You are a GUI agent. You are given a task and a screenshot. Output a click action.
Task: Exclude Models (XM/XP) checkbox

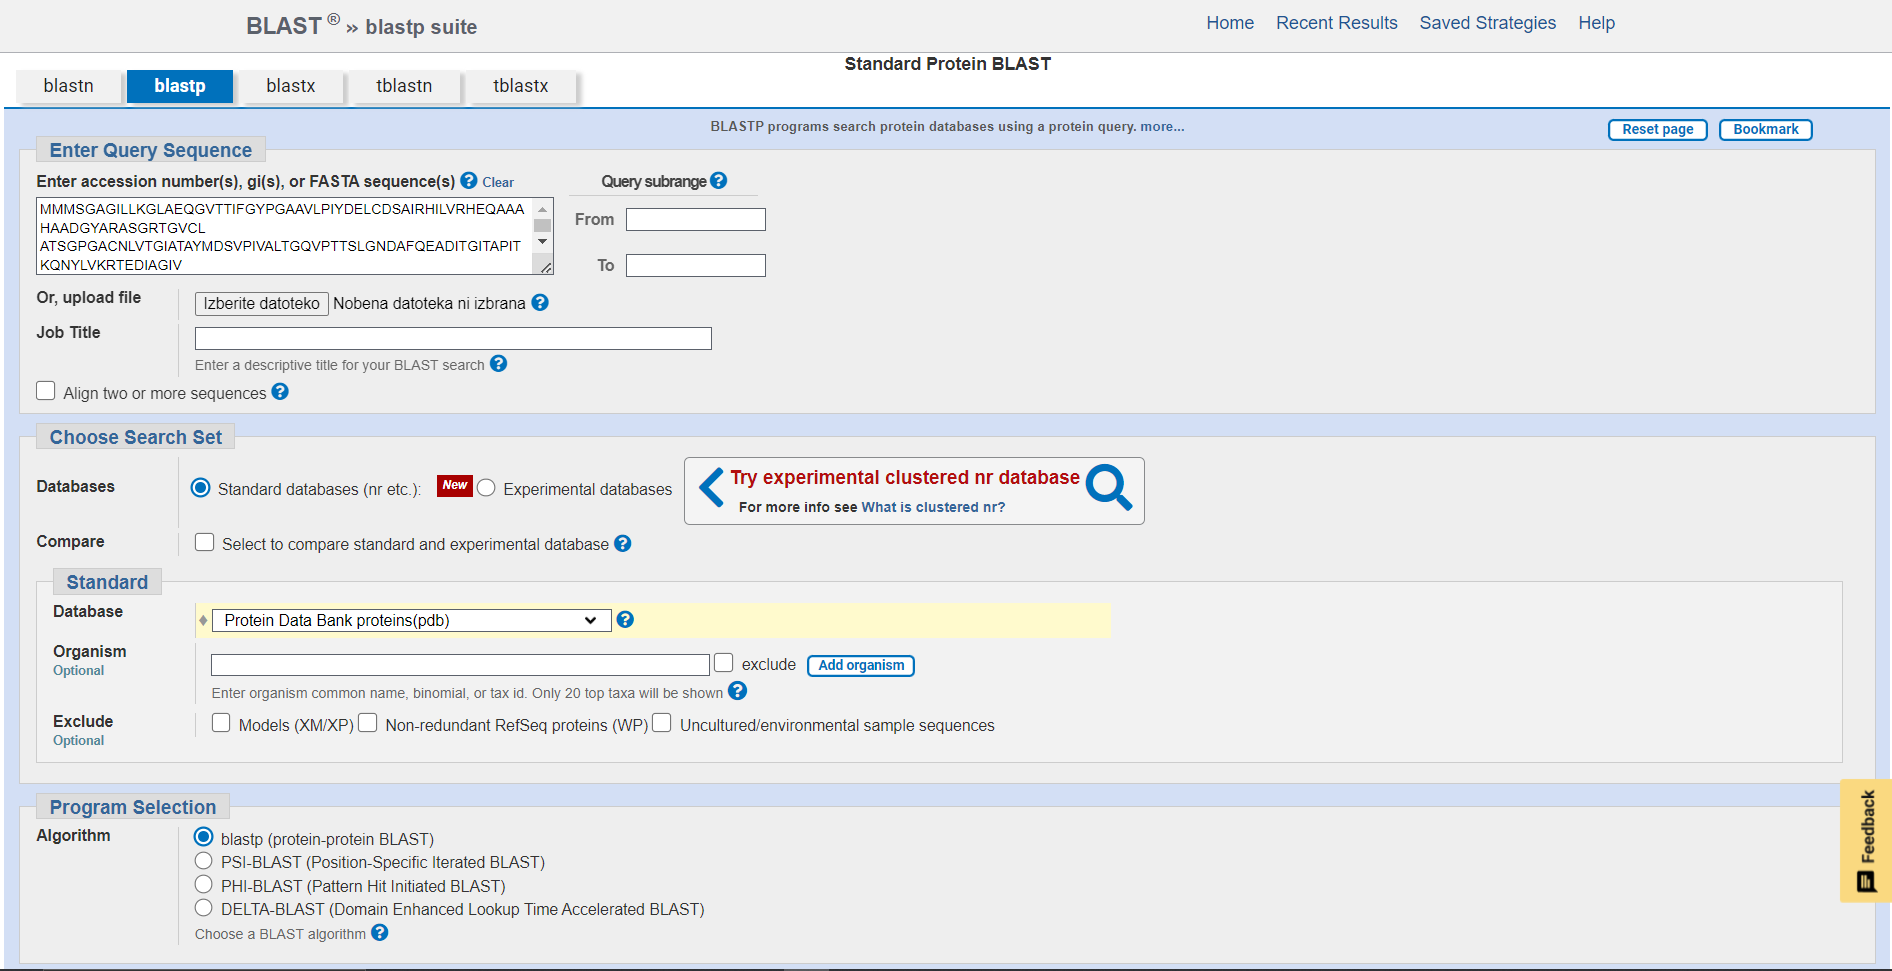pos(221,723)
